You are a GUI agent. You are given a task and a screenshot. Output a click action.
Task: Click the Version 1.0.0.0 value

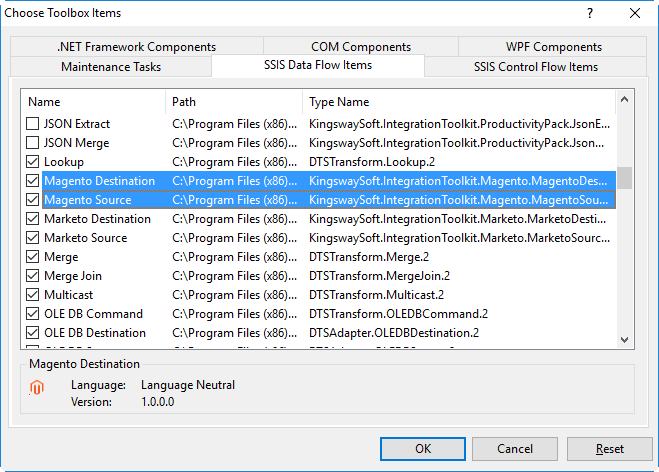click(x=158, y=402)
